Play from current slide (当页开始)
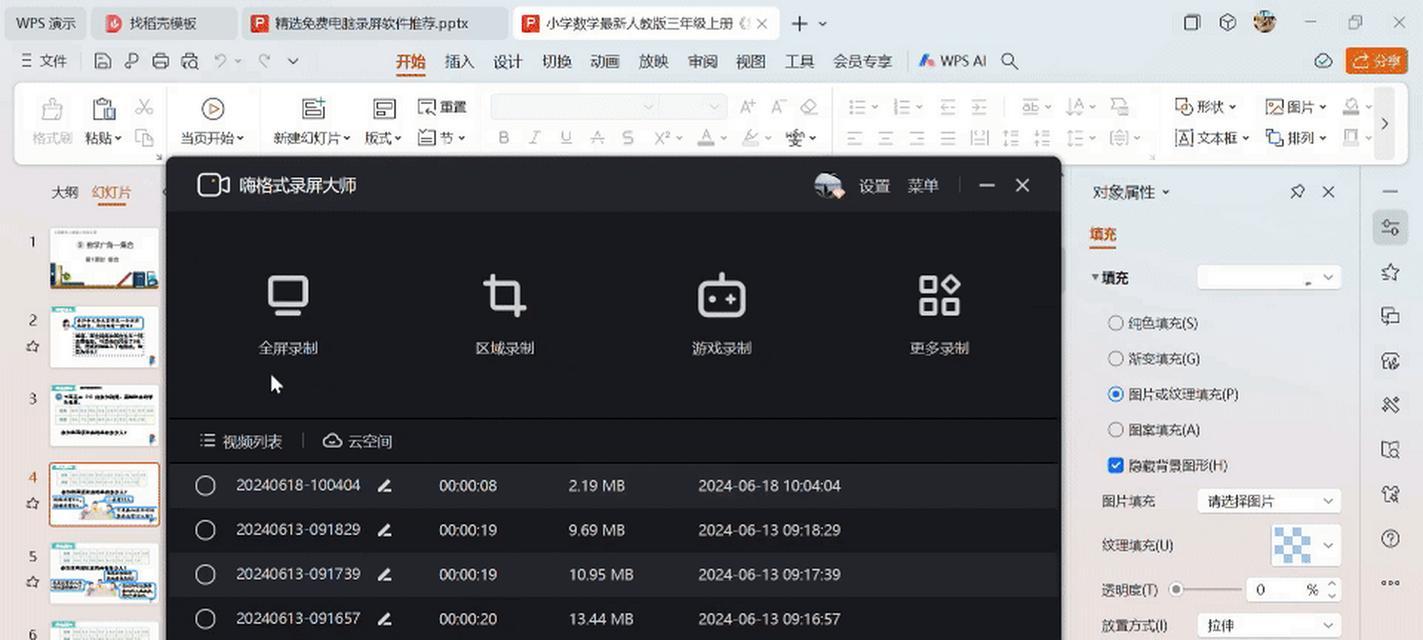The width and height of the screenshot is (1423, 640). coord(212,121)
